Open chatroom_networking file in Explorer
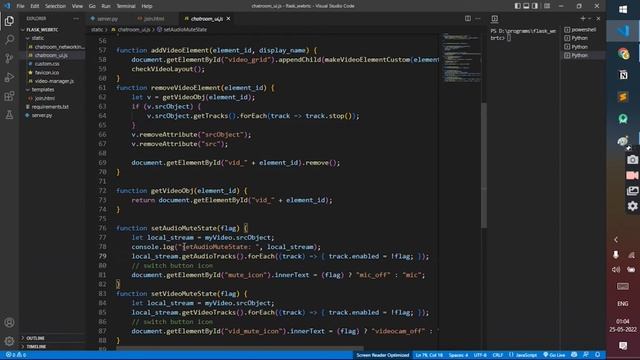This screenshot has width=640, height=360. [59, 47]
